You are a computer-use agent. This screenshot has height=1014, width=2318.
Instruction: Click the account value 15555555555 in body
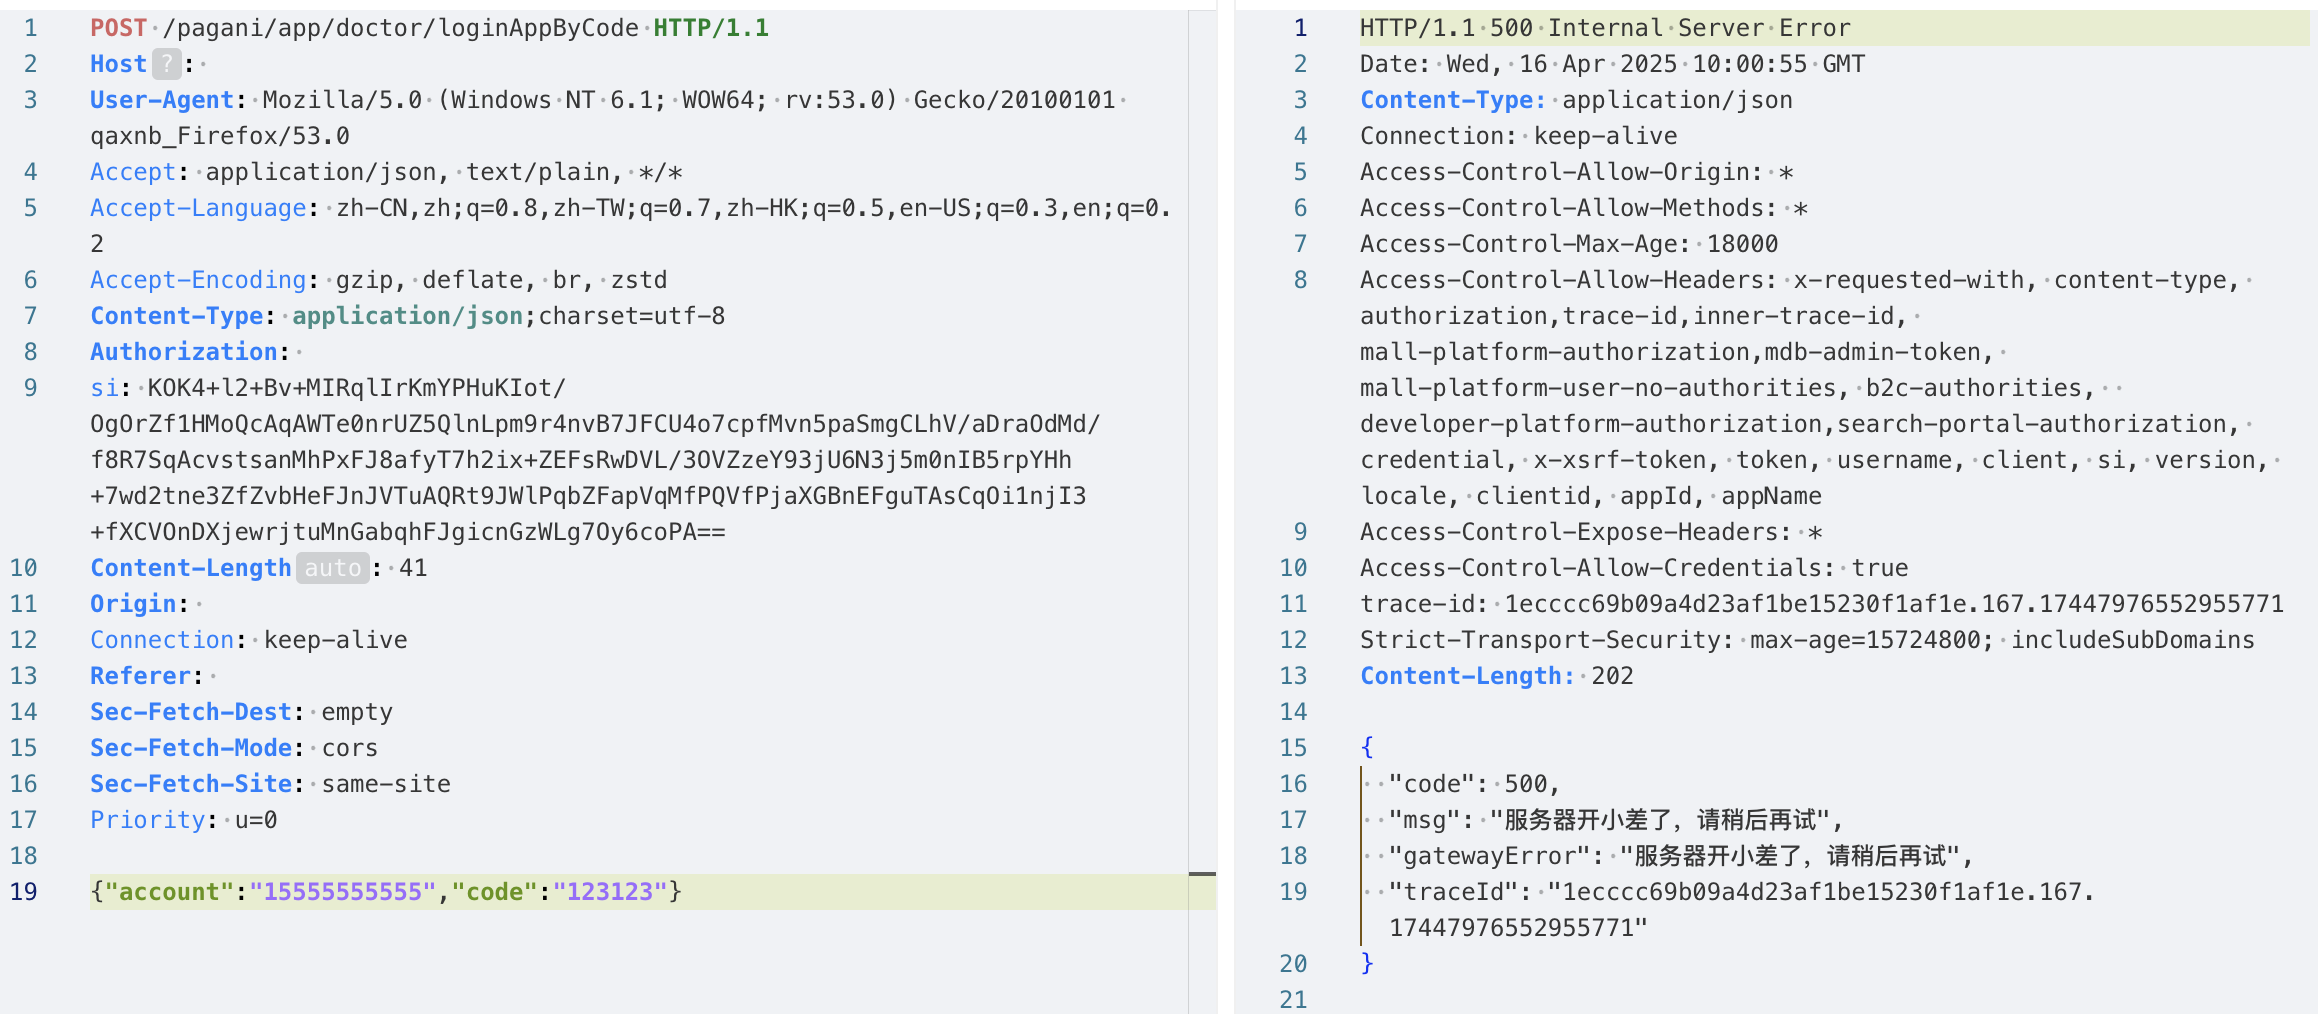tap(342, 892)
